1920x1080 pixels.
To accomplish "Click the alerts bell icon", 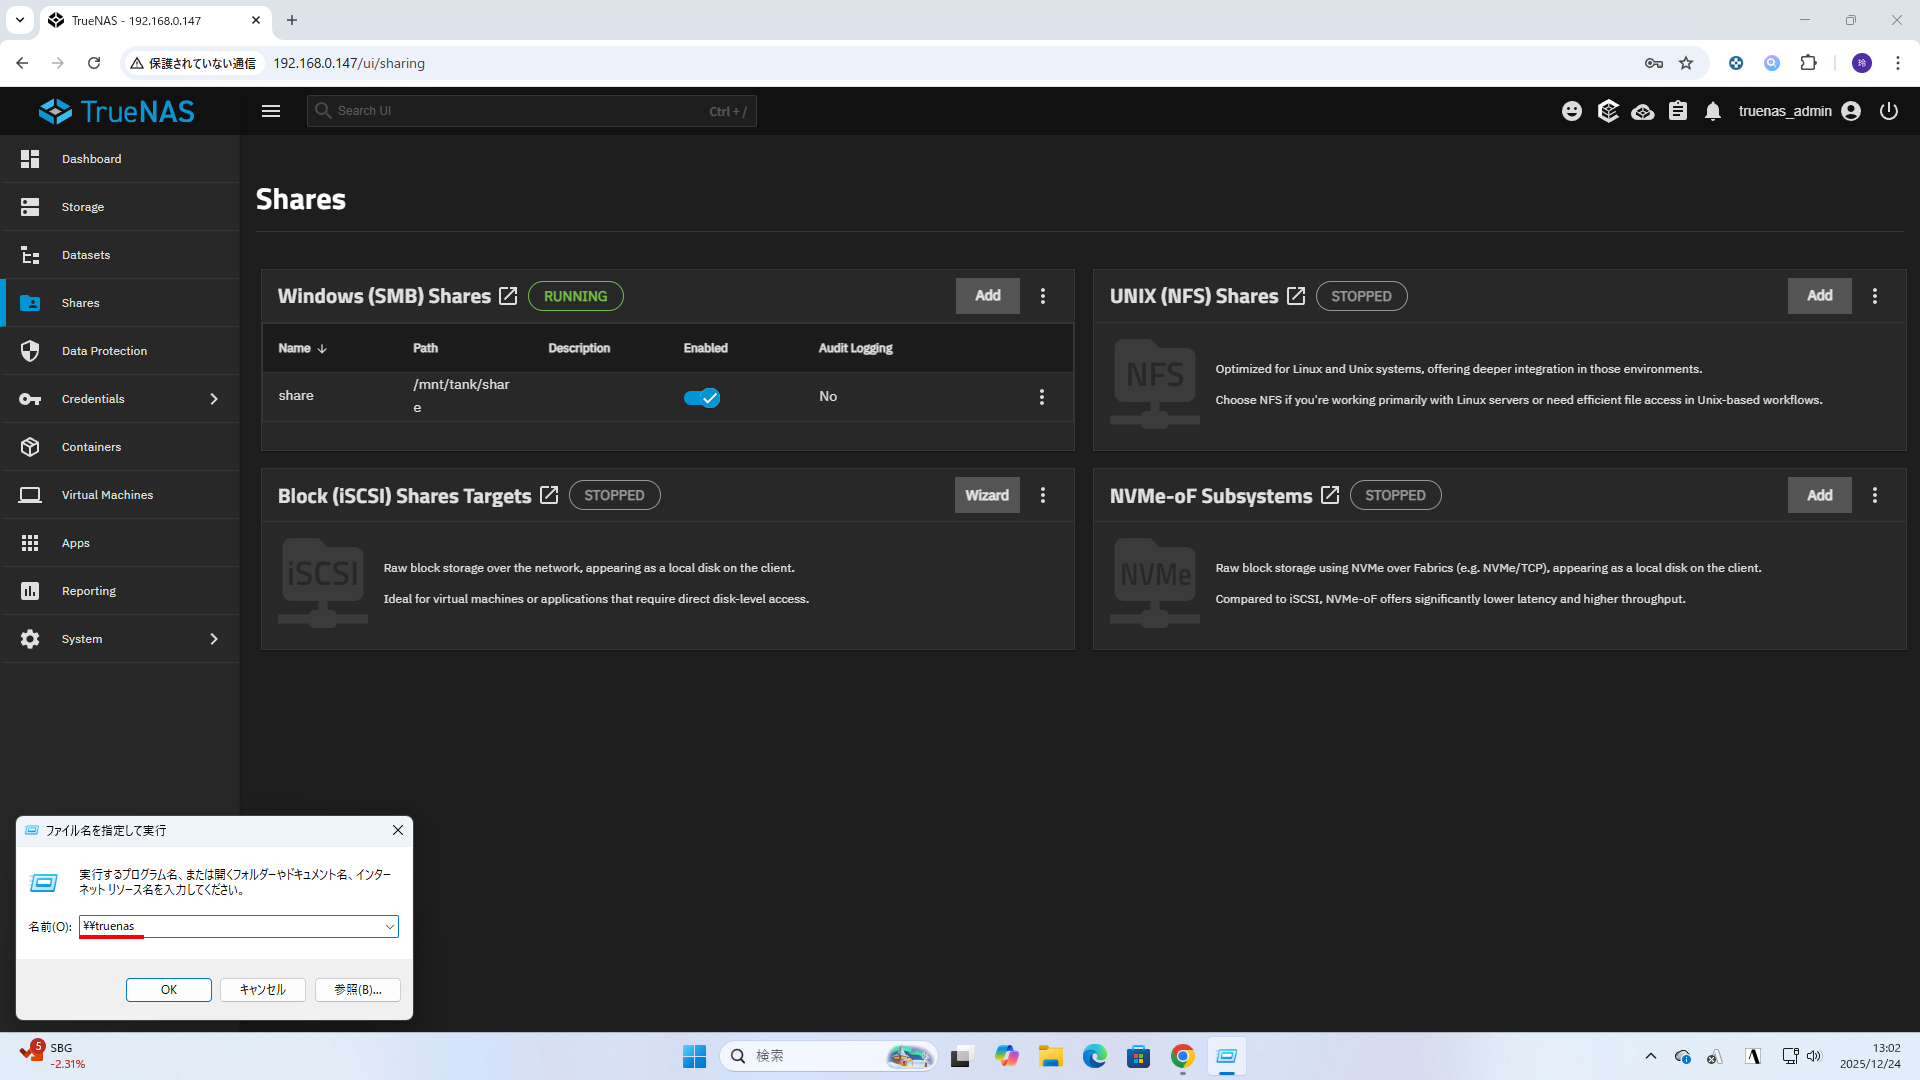I will pyautogui.click(x=1713, y=111).
